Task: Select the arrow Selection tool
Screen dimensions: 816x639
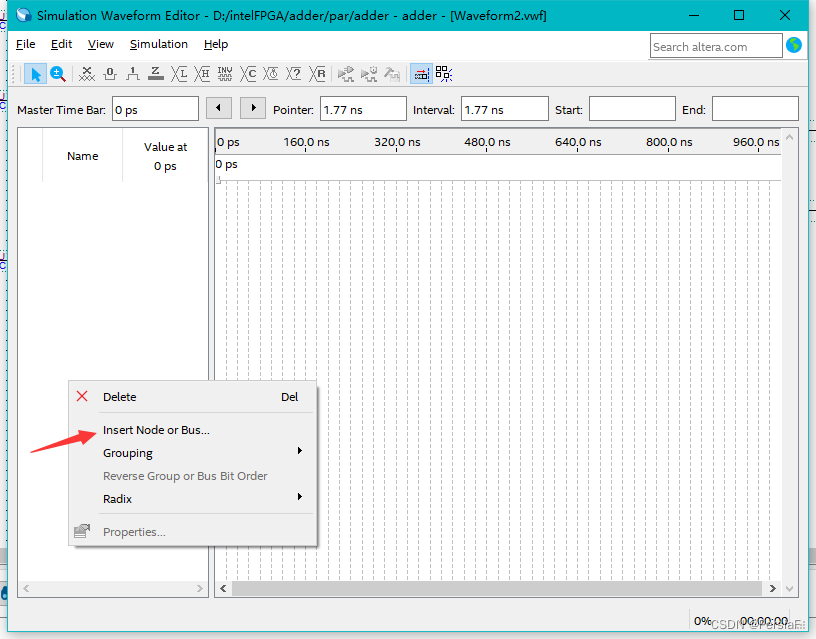Action: pos(35,74)
